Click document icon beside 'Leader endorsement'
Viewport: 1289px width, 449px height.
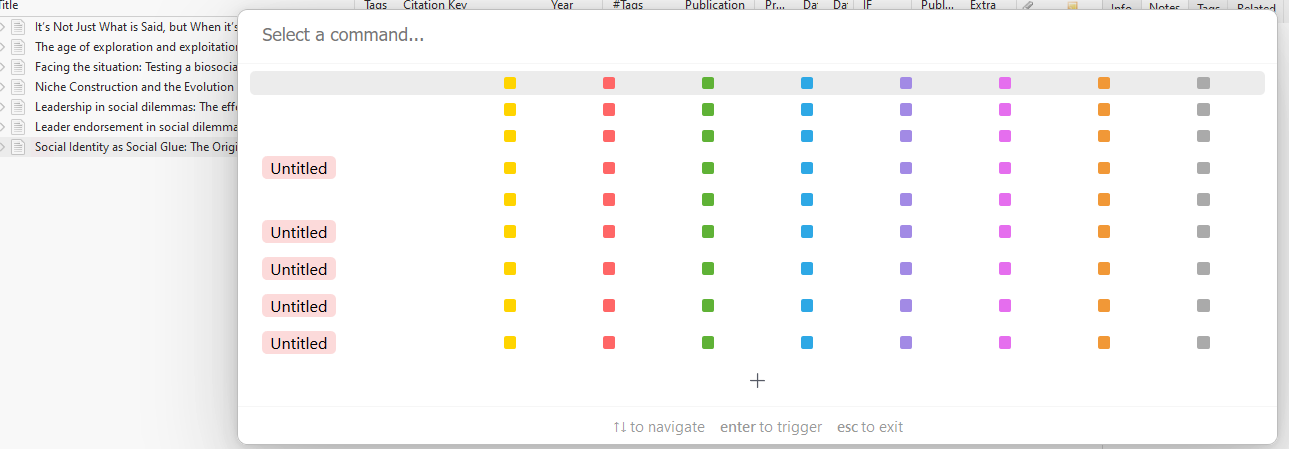coord(18,127)
